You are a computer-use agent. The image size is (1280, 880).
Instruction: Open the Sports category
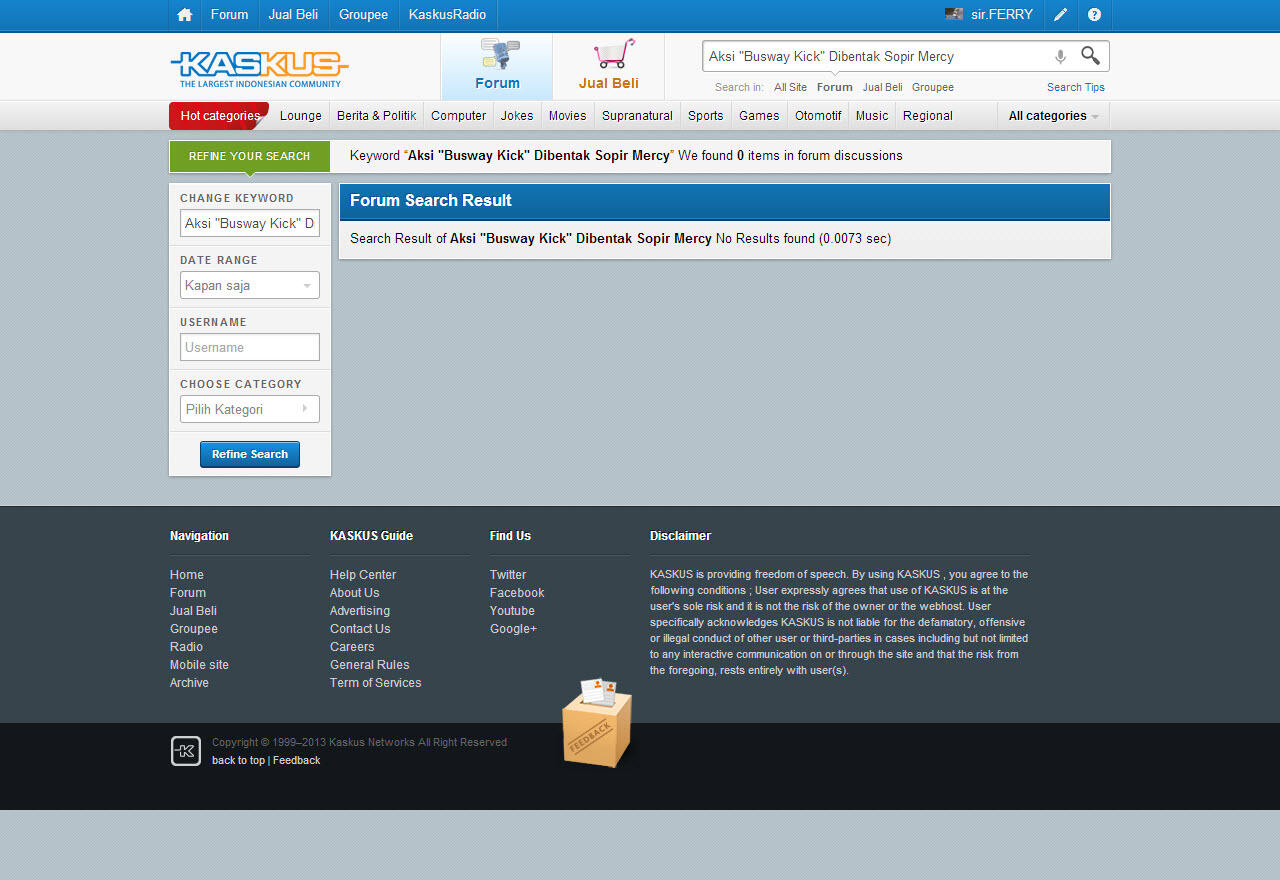click(705, 116)
